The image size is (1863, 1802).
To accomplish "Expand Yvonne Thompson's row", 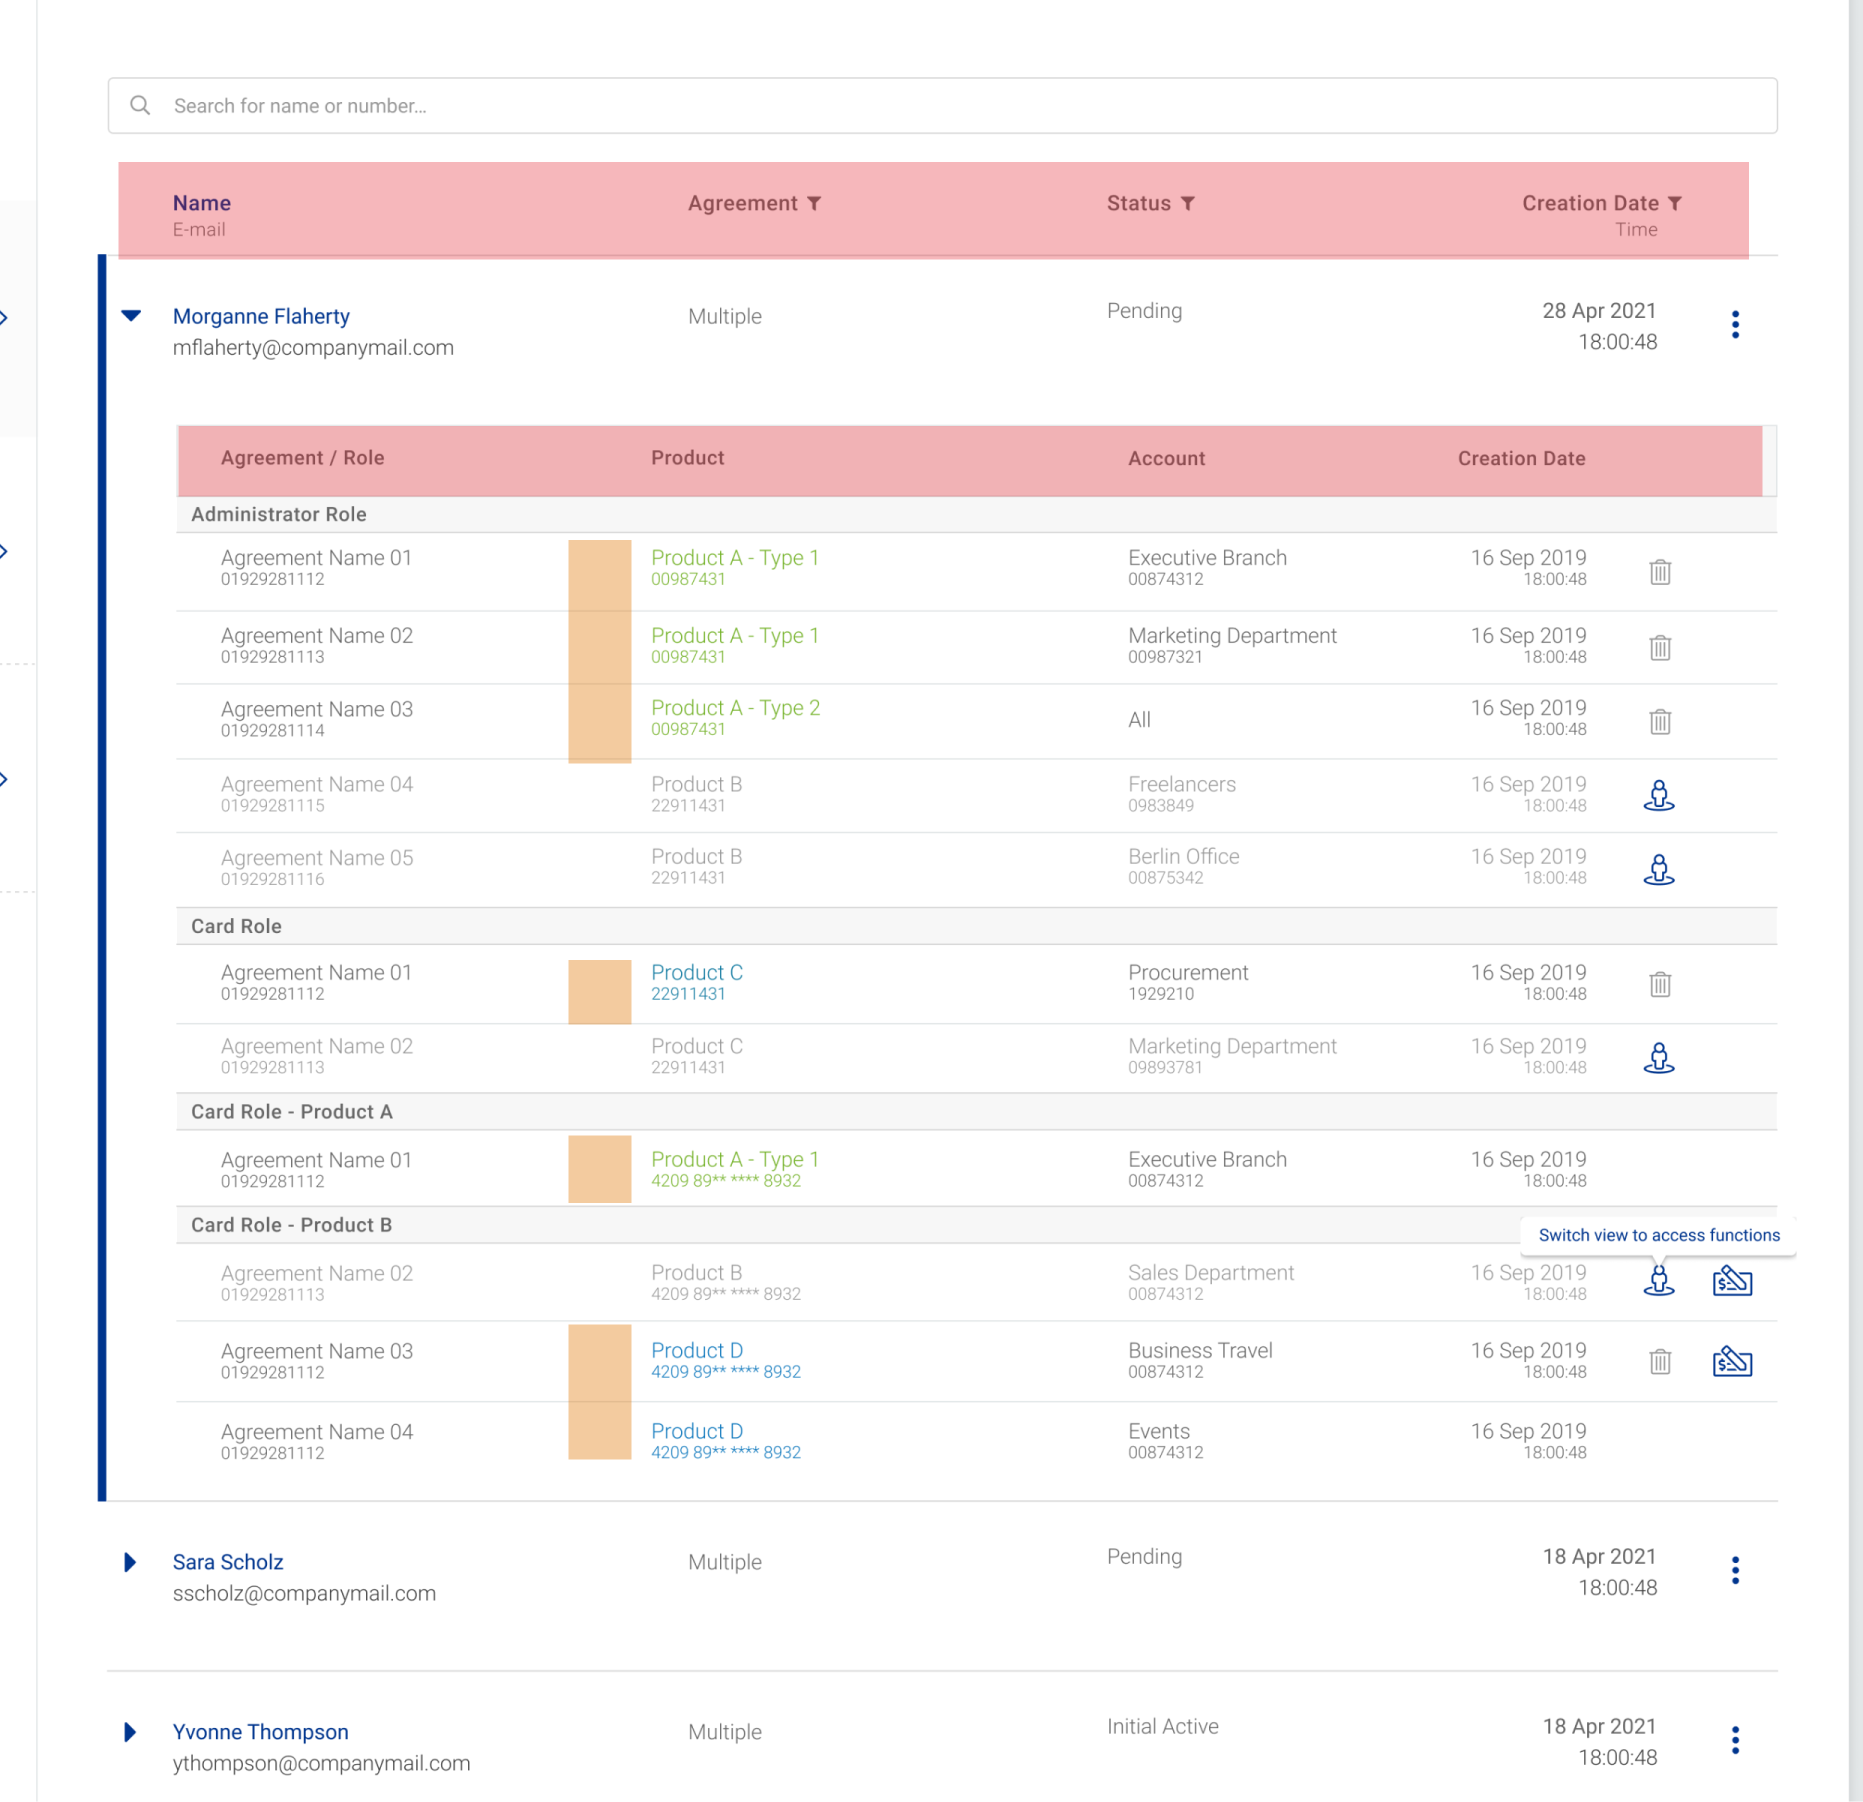I will [129, 1732].
